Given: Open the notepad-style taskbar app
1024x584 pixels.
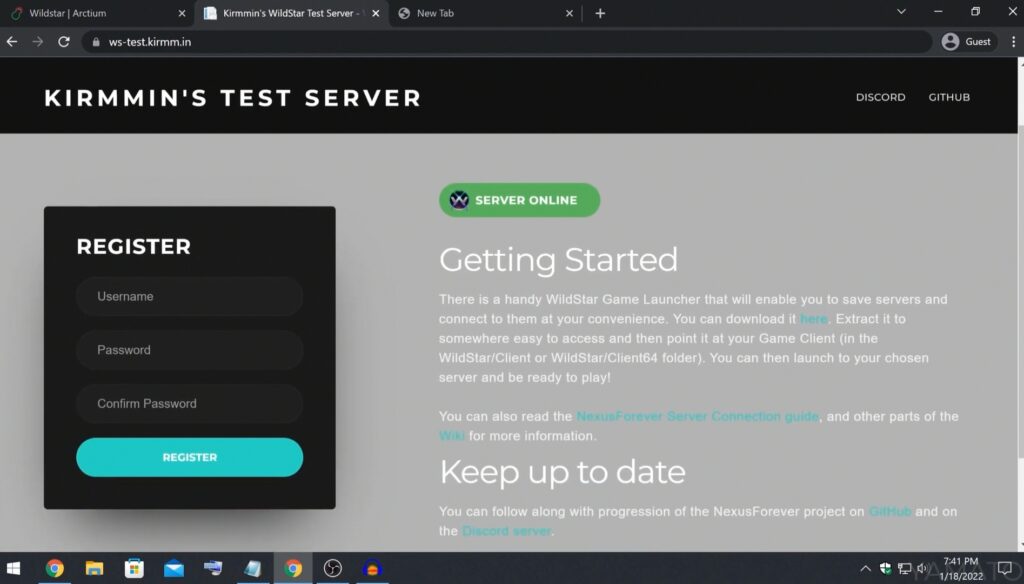Looking at the screenshot, I should (253, 568).
